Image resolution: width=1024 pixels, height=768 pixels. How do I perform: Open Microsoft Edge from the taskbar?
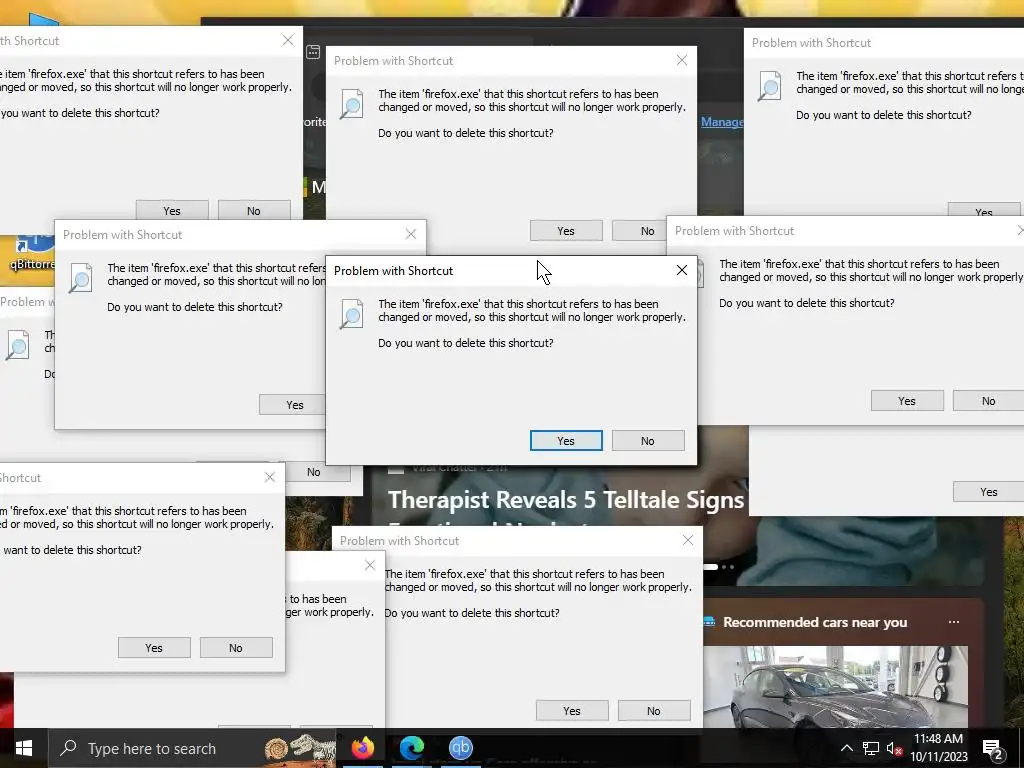[411, 747]
